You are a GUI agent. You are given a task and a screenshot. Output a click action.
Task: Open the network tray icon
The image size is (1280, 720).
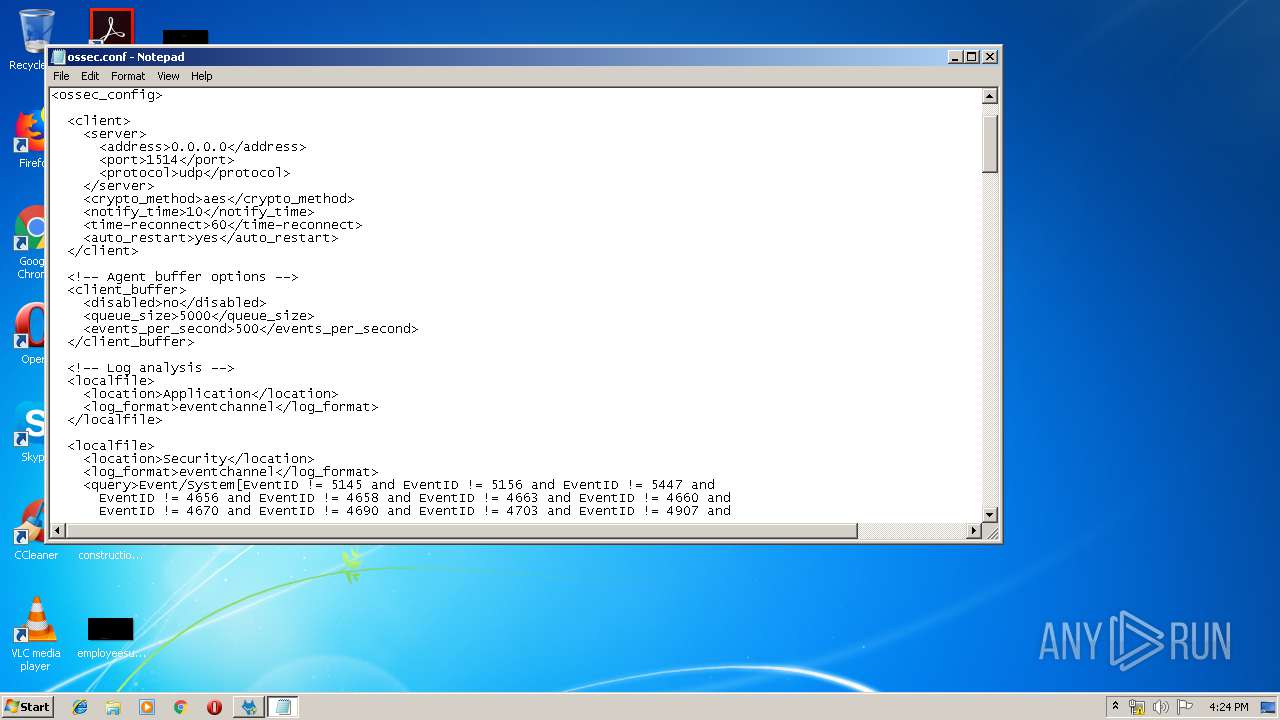(1137, 707)
